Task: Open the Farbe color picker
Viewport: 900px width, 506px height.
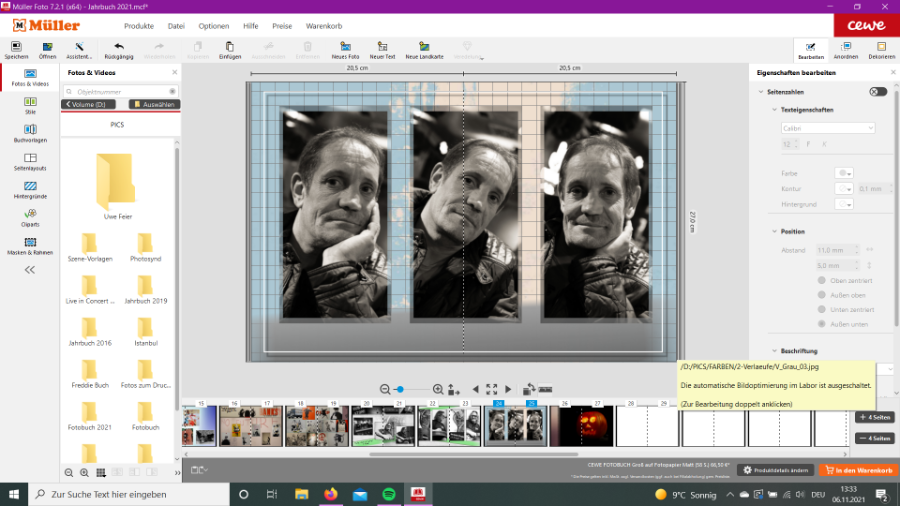Action: [845, 173]
